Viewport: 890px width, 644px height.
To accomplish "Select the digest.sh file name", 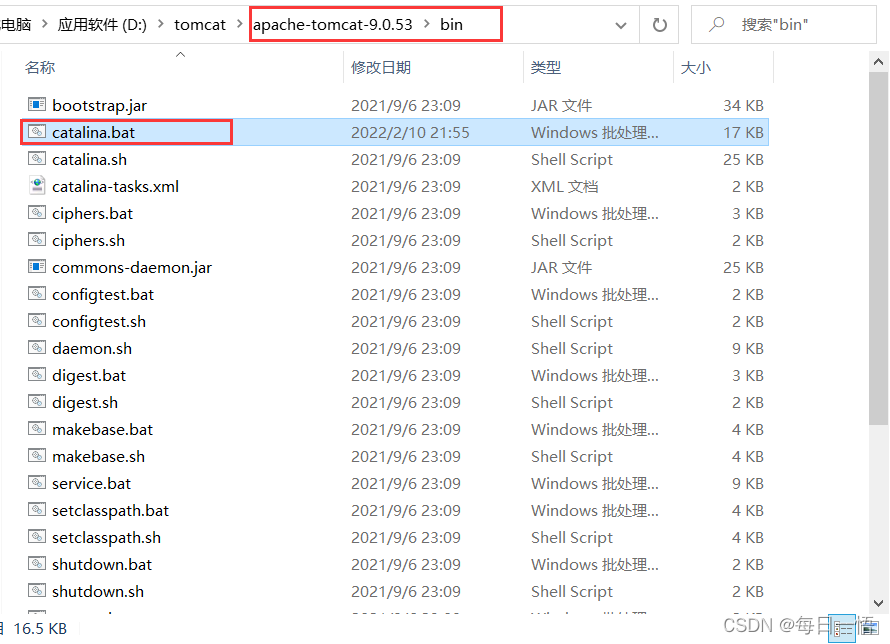I will 85,403.
